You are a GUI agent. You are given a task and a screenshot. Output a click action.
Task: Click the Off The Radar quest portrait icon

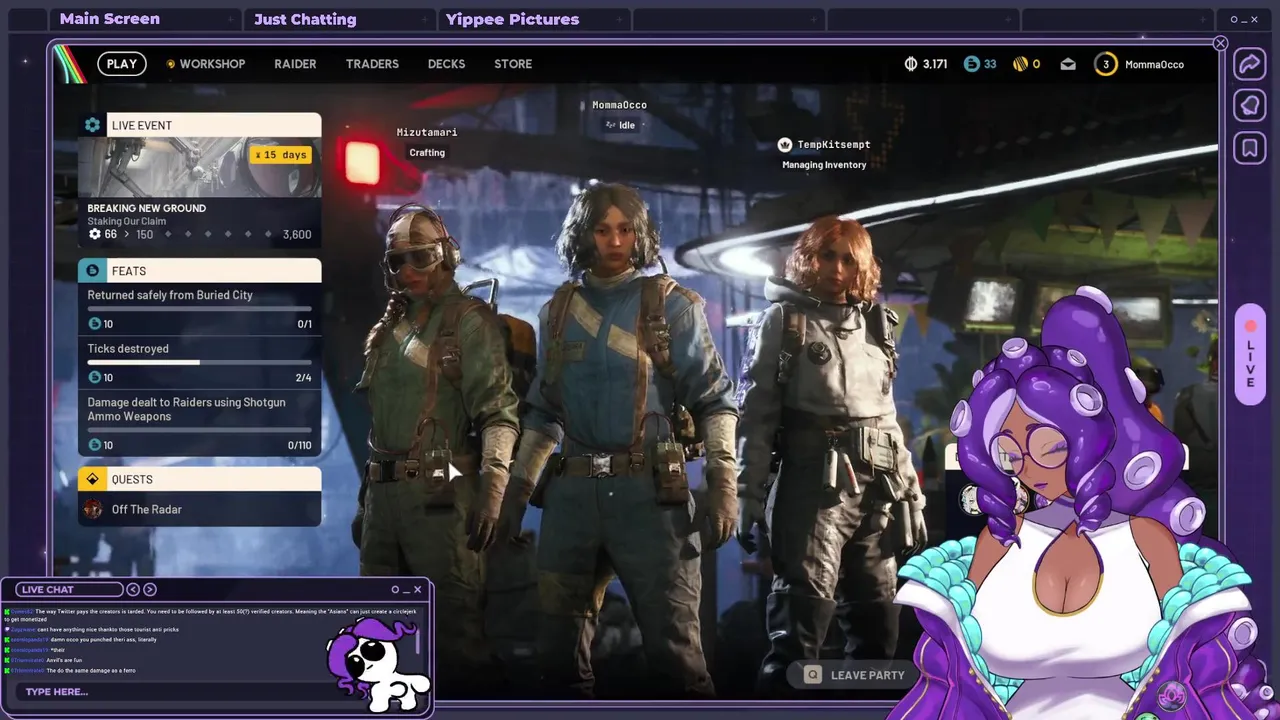pos(93,509)
